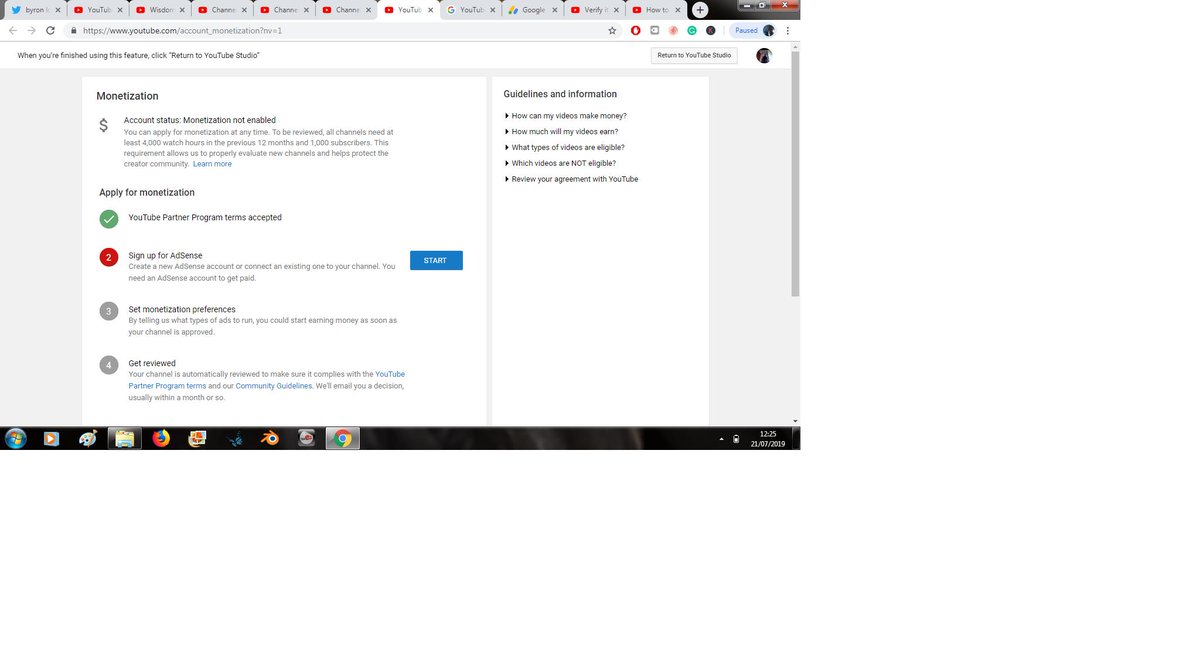Click the dark K extension icon

711,31
